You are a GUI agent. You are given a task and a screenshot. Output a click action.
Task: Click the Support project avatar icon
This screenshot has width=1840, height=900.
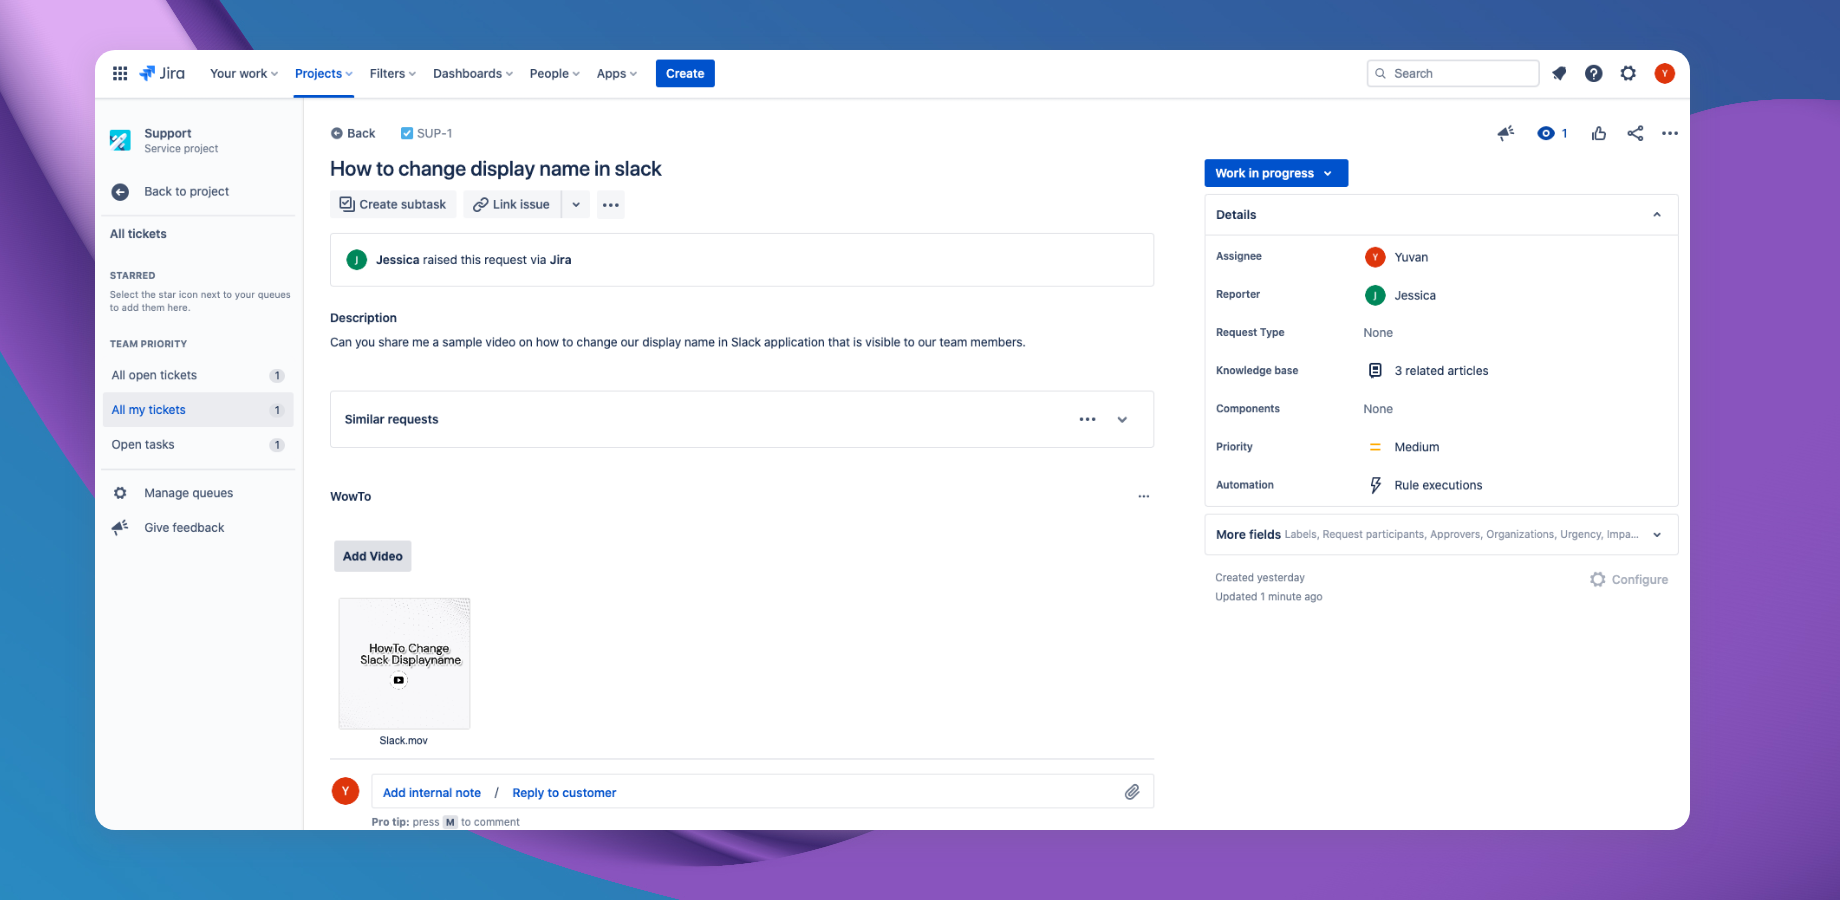120,140
